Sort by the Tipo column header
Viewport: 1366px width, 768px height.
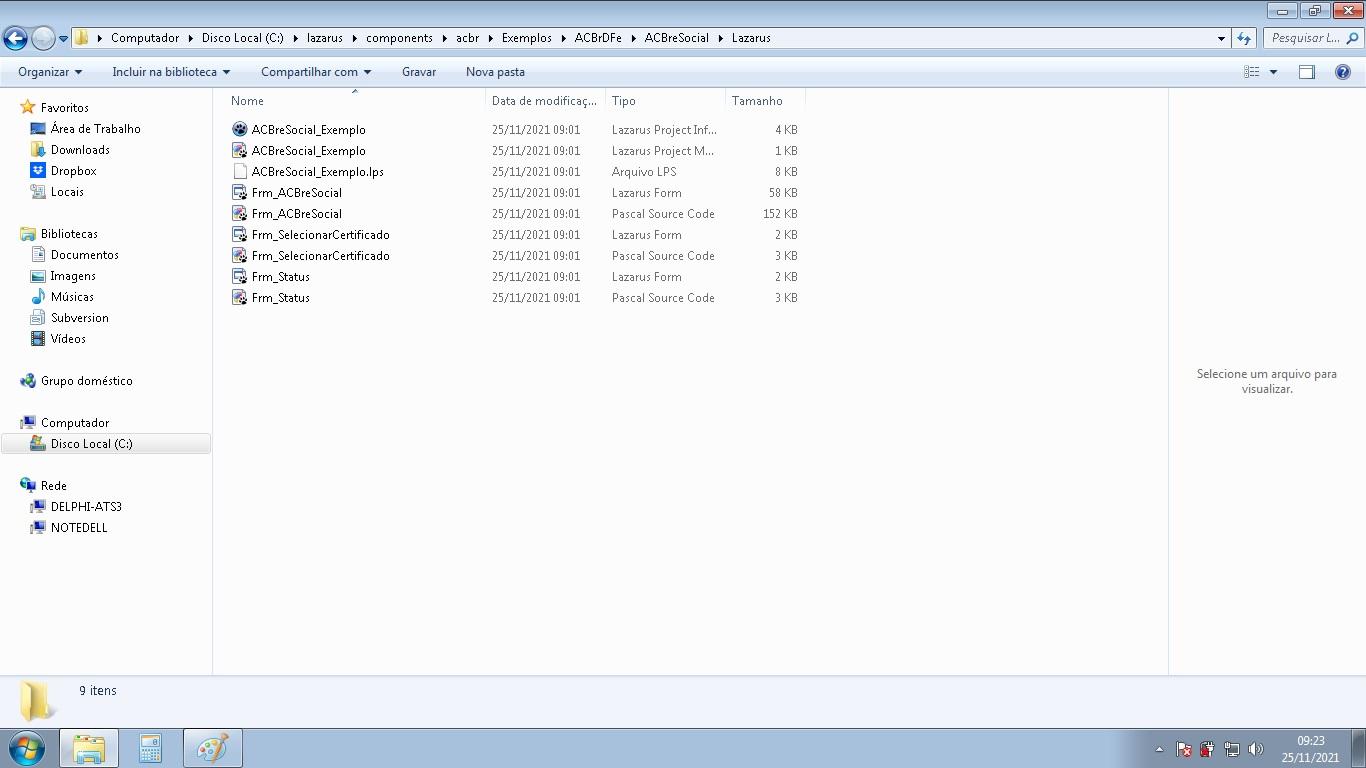(665, 101)
